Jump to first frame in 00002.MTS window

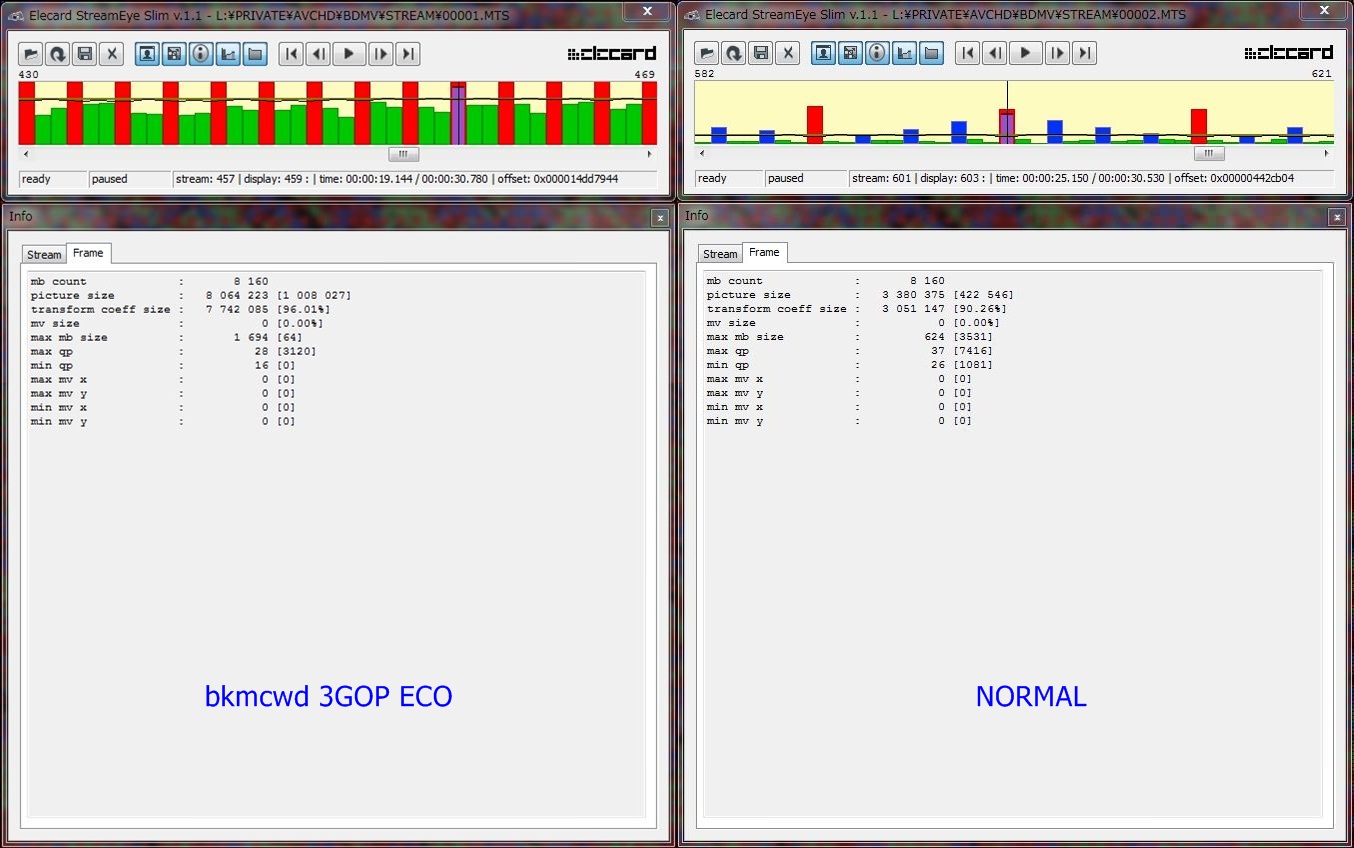pos(967,53)
